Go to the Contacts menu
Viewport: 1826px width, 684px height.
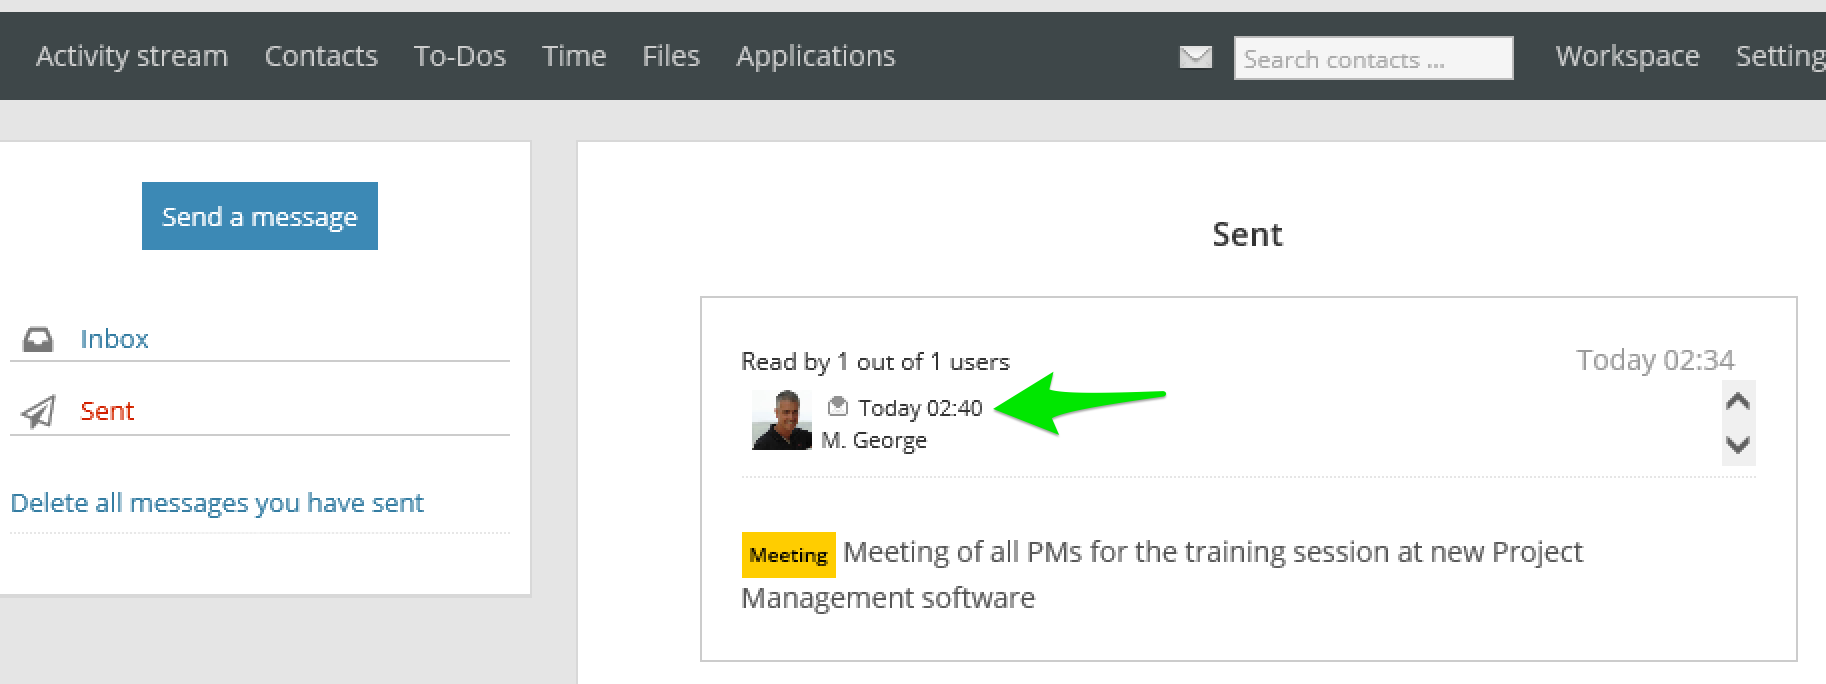point(321,56)
